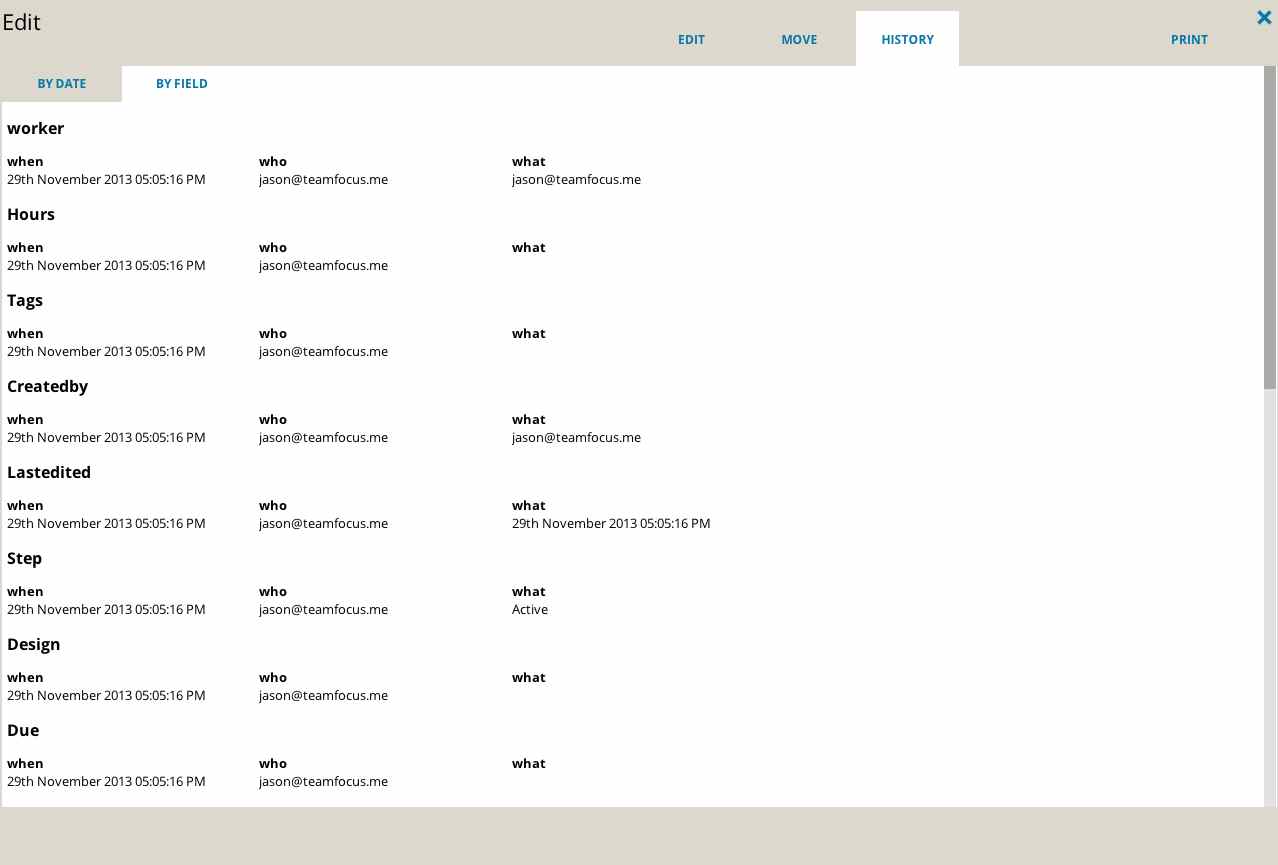
Task: Click the 'worker' field heading
Action: tap(36, 129)
